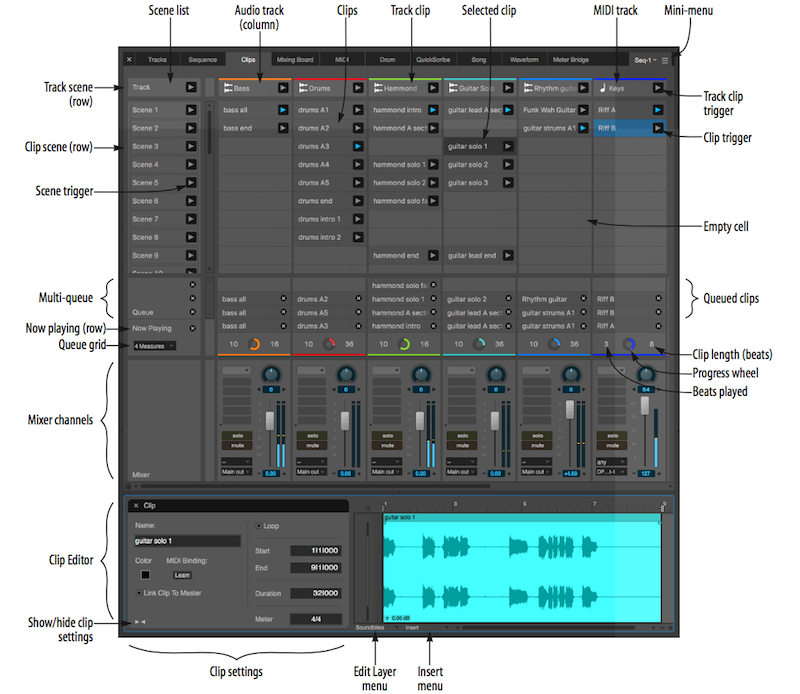Click the MIDI Binding Learn button
The image size is (800, 694).
[x=182, y=575]
